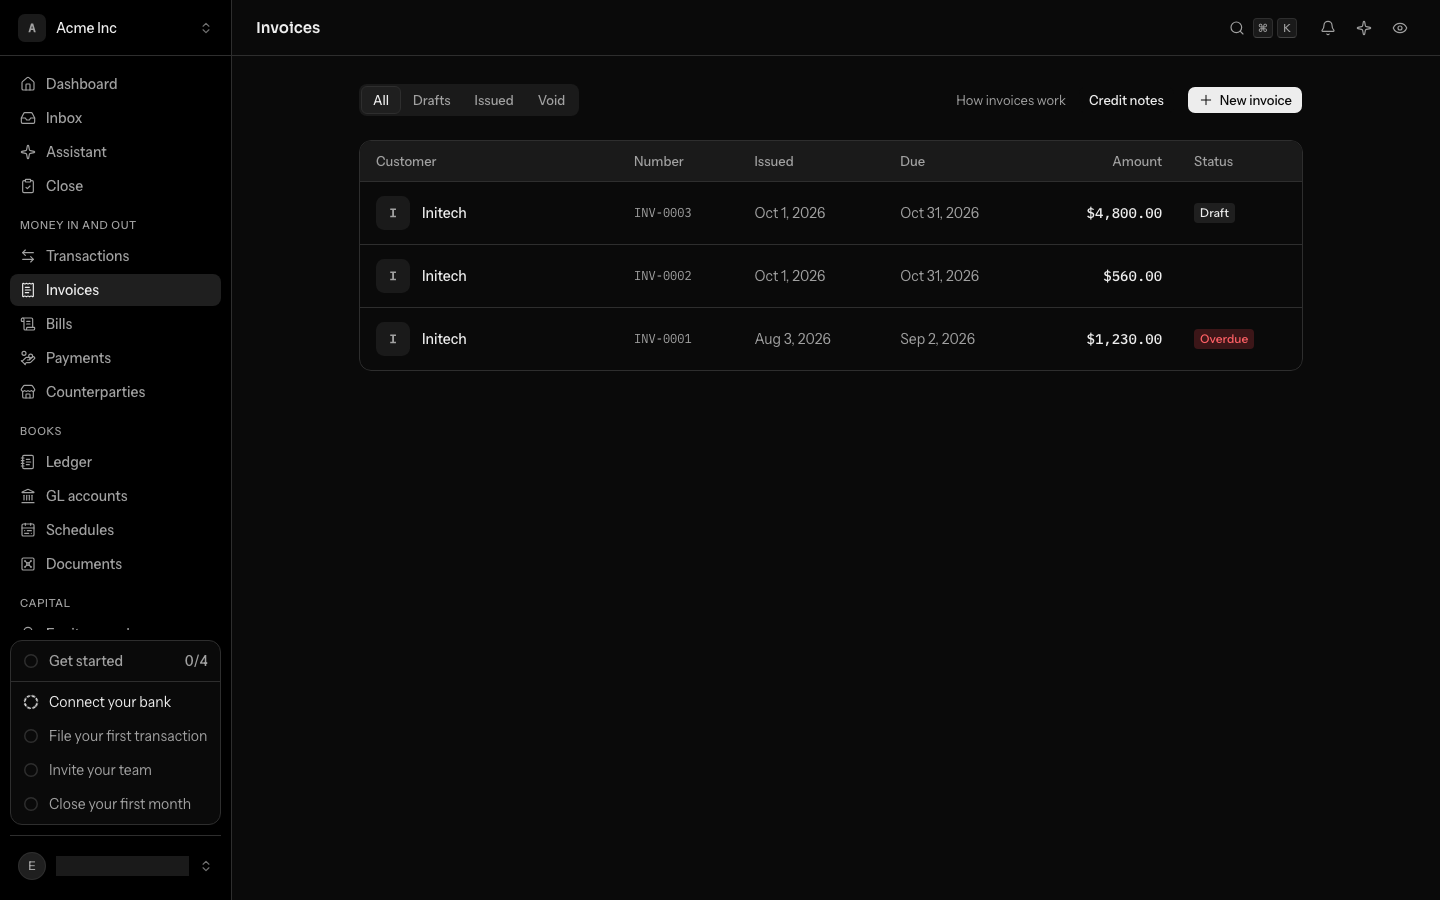Expand the Acme Inc workspace switcher
This screenshot has height=900, width=1440.
click(x=115, y=28)
